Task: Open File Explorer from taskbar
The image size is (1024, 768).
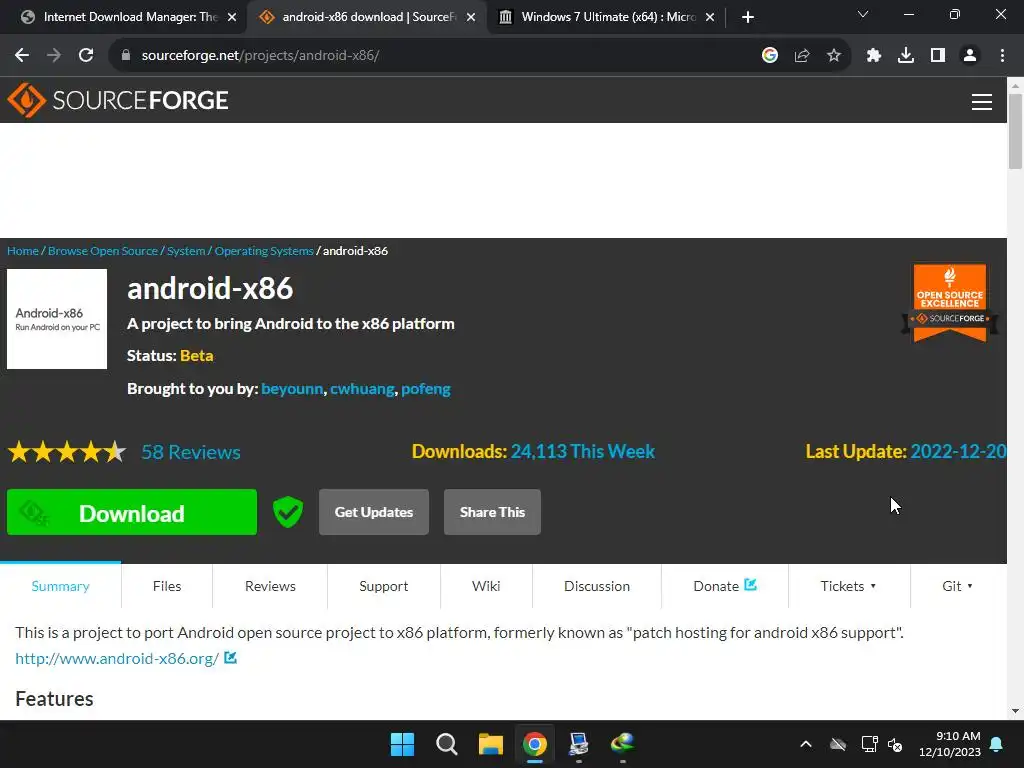Action: pyautogui.click(x=490, y=744)
